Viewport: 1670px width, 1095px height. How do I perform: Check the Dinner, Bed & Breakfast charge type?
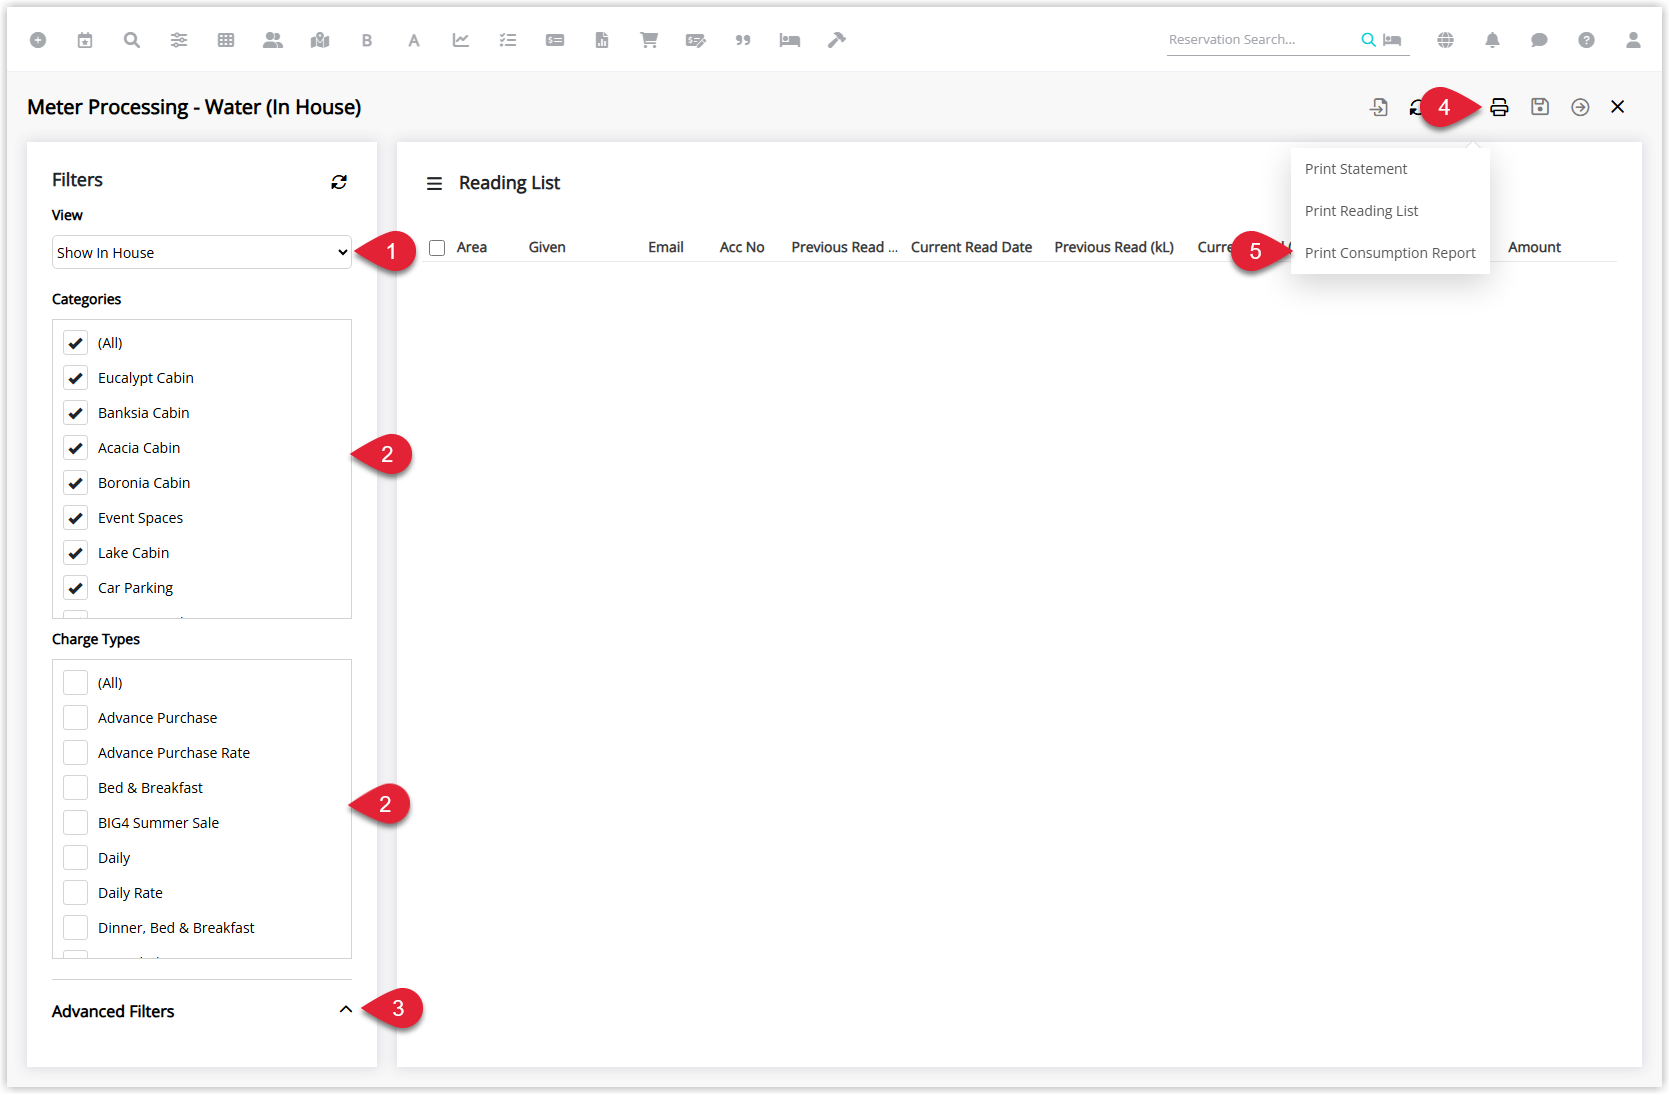[x=76, y=928]
